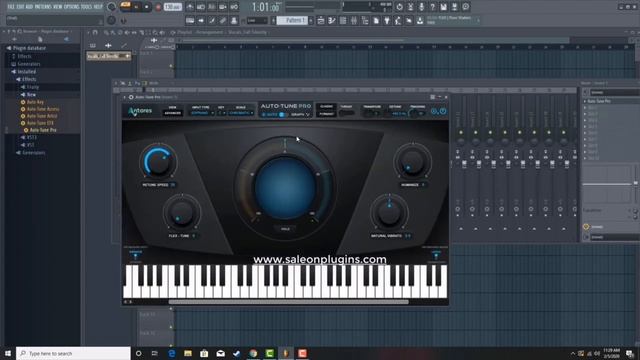640x360 pixels.
Task: Click the recording microphone icon in top toolbar
Action: coord(422,7)
